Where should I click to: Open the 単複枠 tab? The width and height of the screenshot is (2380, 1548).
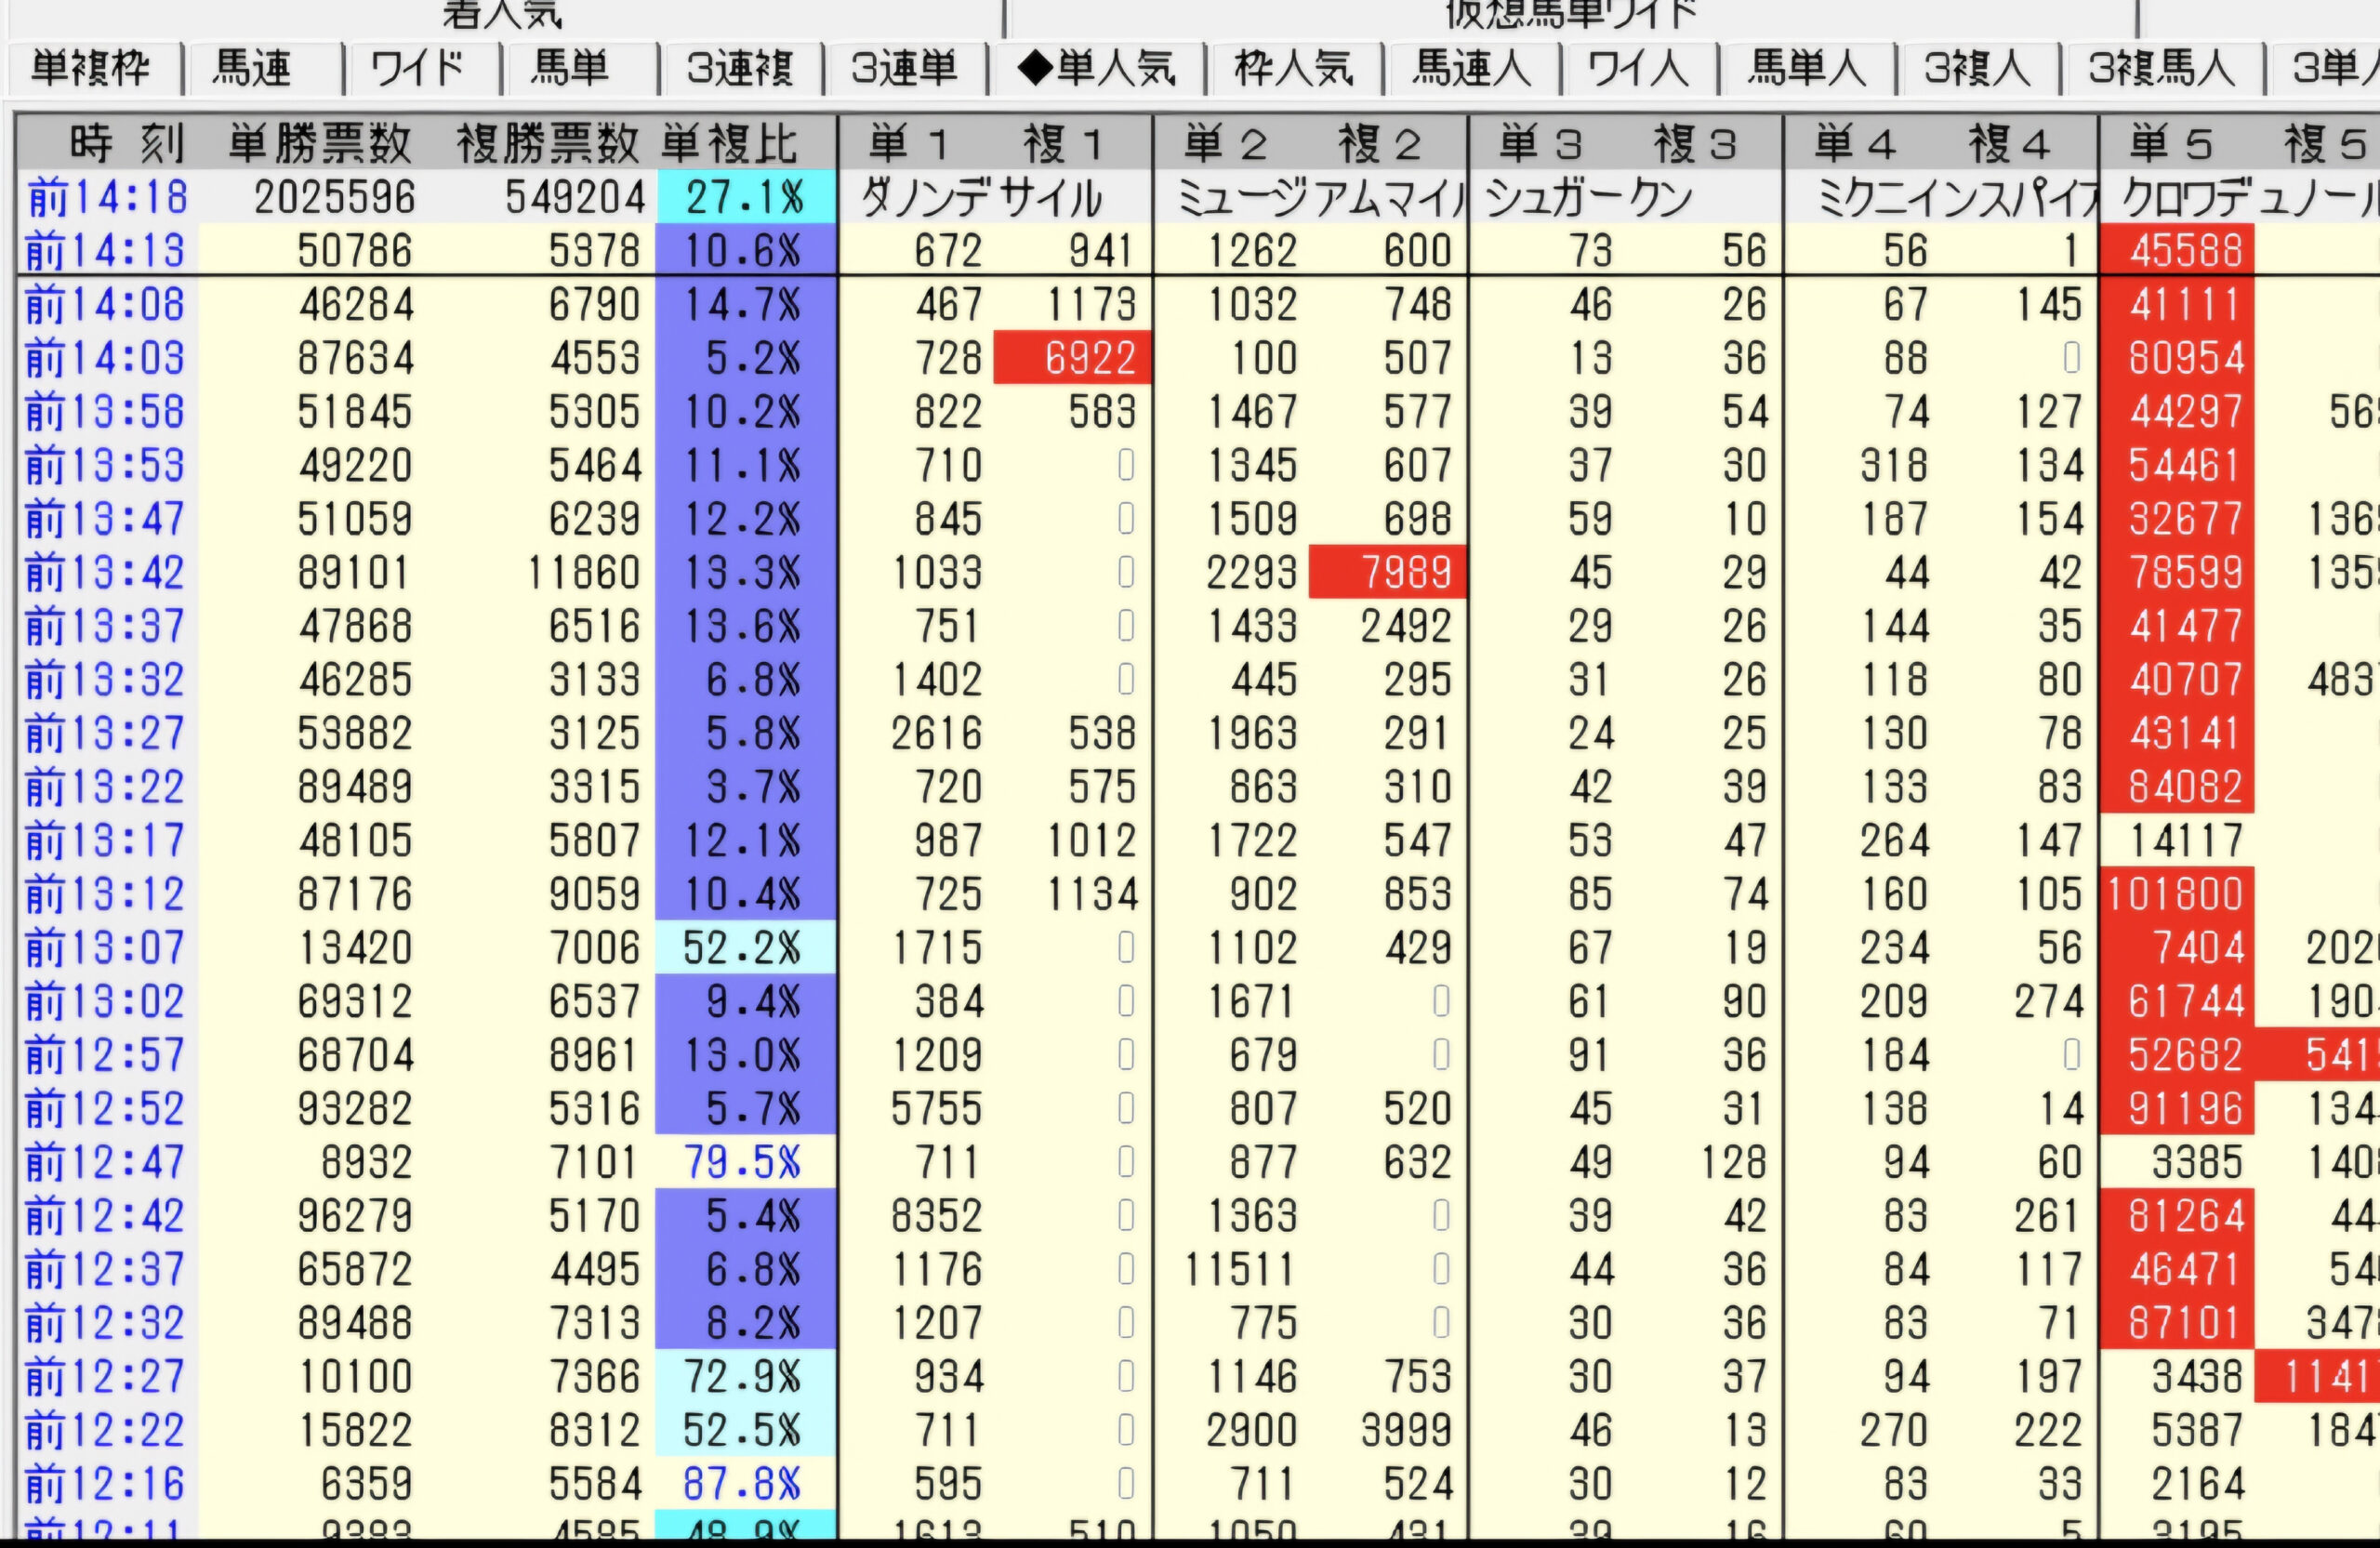[92, 68]
